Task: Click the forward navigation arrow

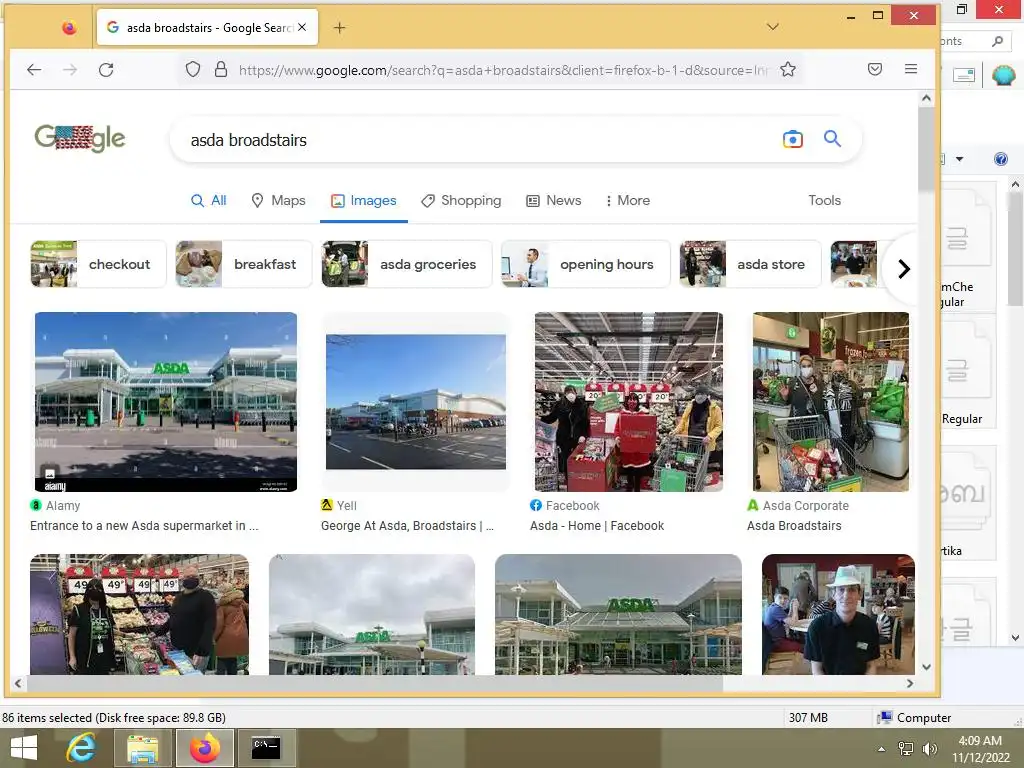Action: click(70, 70)
